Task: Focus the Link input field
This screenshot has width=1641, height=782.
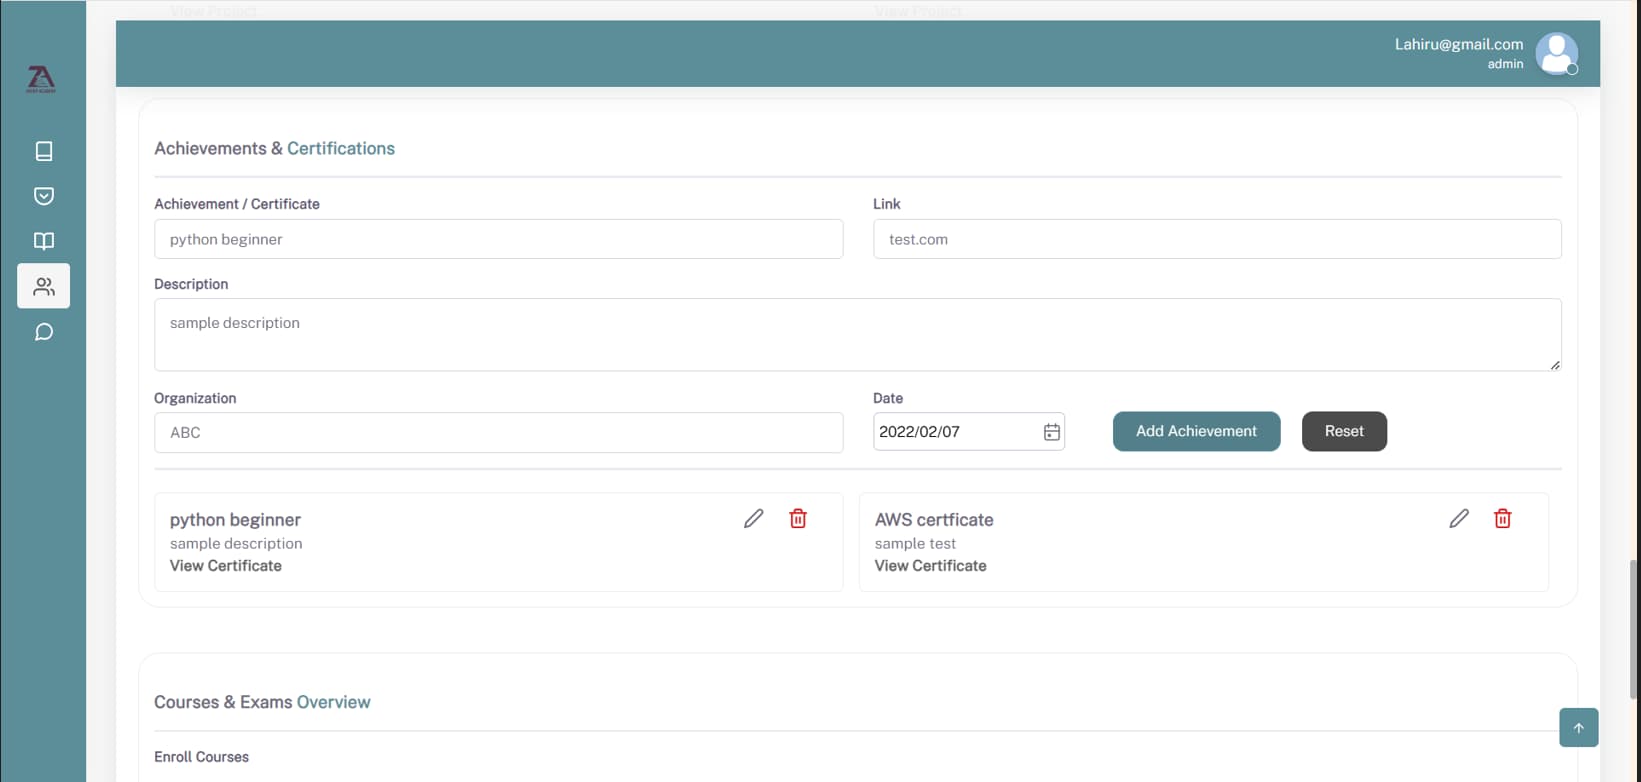Action: 1217,239
